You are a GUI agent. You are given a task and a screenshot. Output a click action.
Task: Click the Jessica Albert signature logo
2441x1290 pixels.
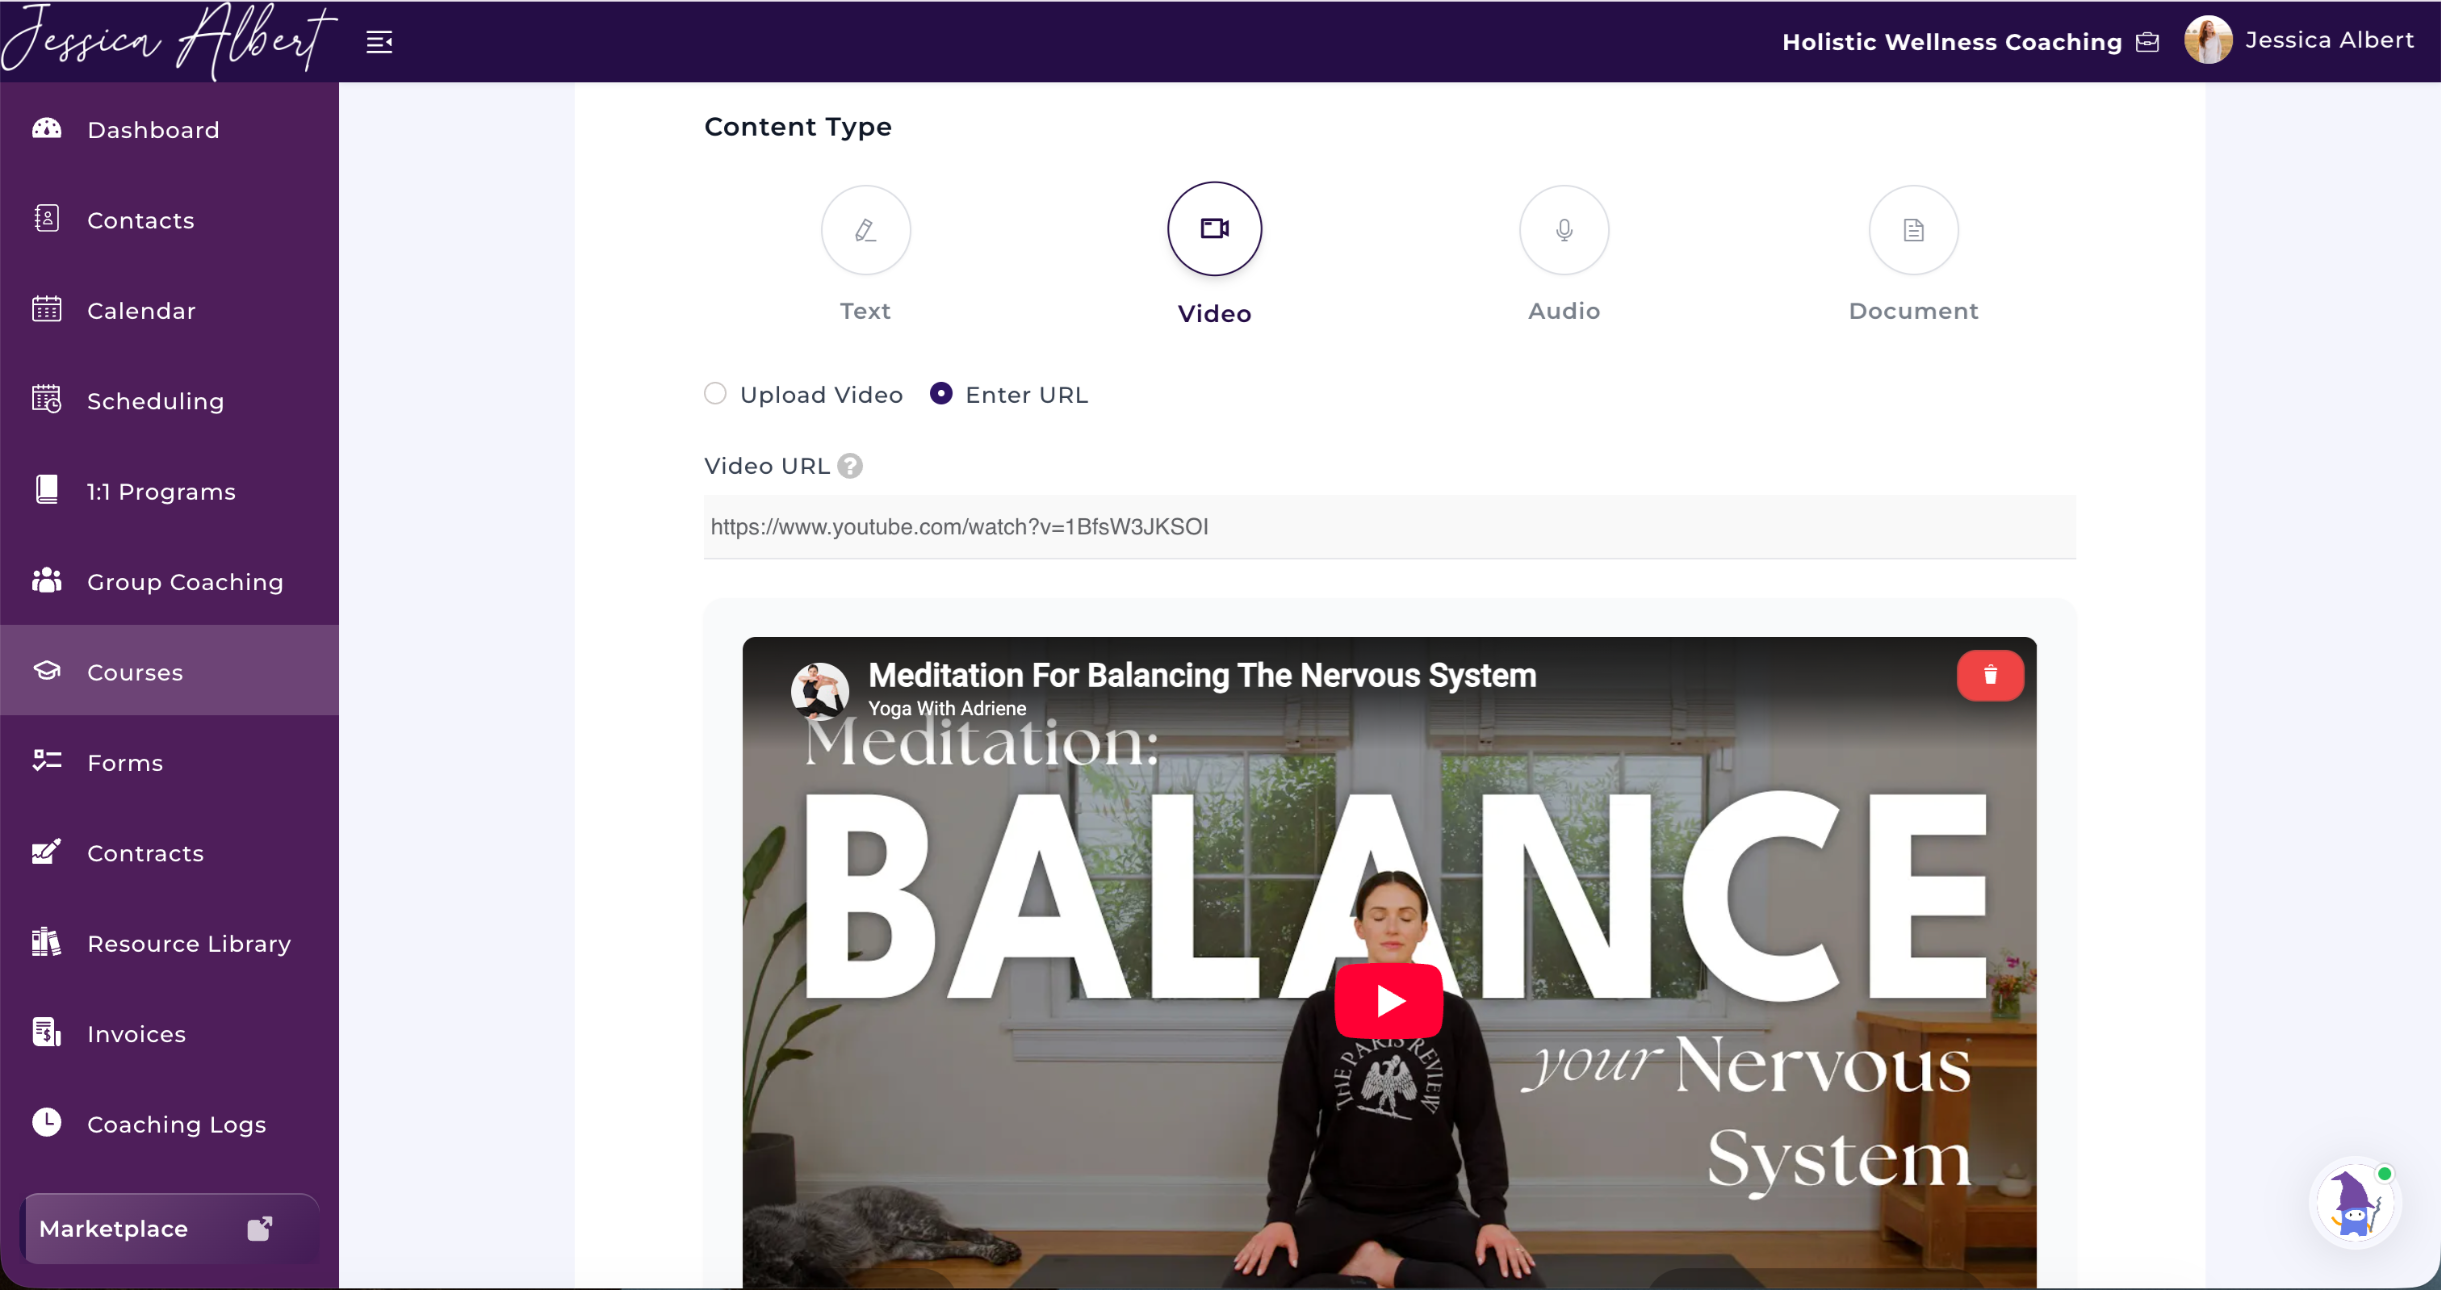click(x=168, y=40)
